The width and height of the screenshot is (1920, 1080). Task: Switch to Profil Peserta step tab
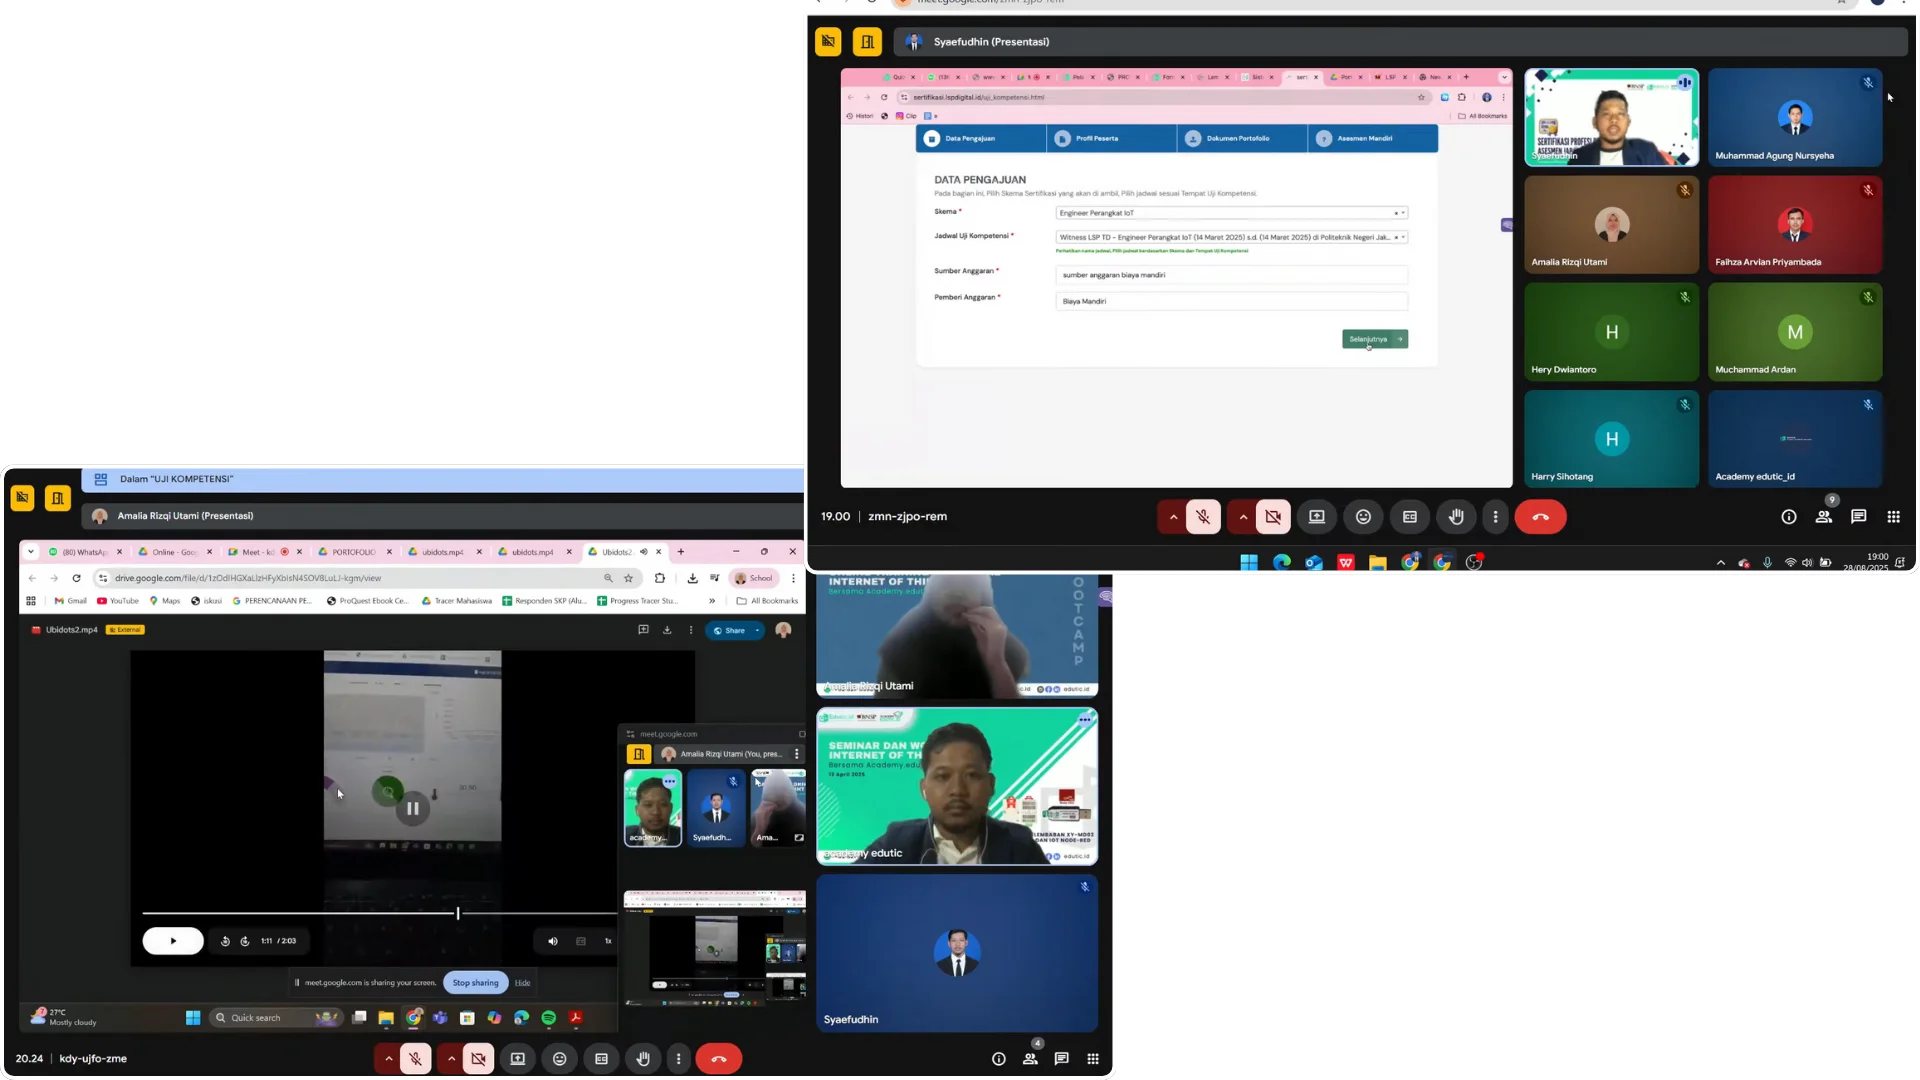(1111, 138)
